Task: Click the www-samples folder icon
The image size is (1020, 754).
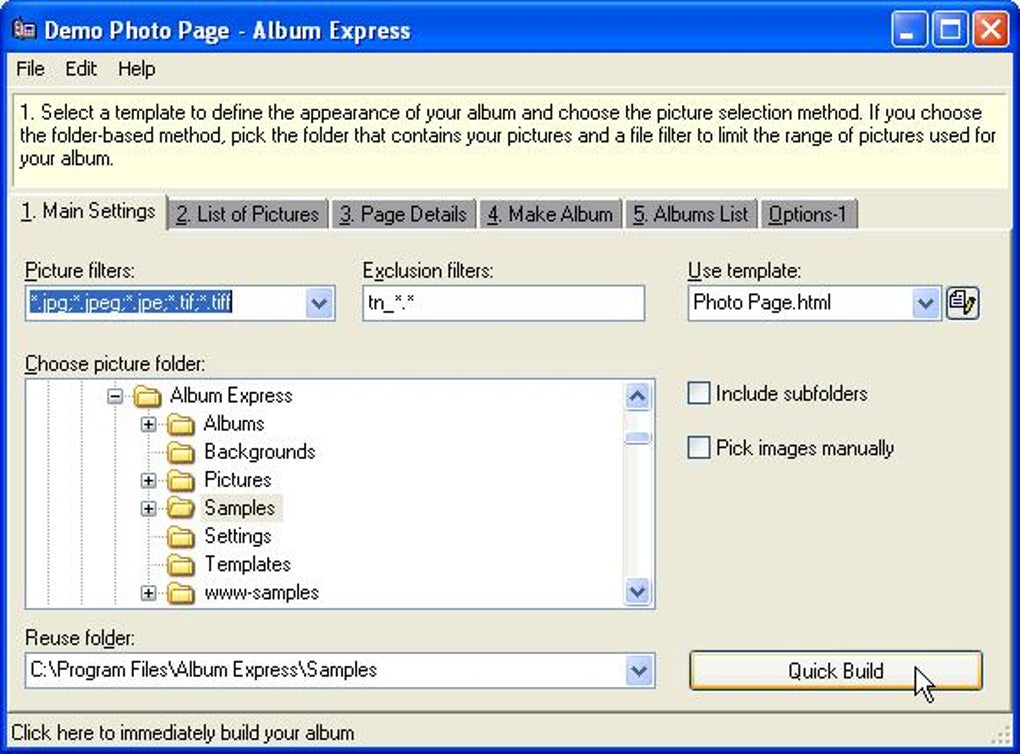Action: (x=181, y=593)
